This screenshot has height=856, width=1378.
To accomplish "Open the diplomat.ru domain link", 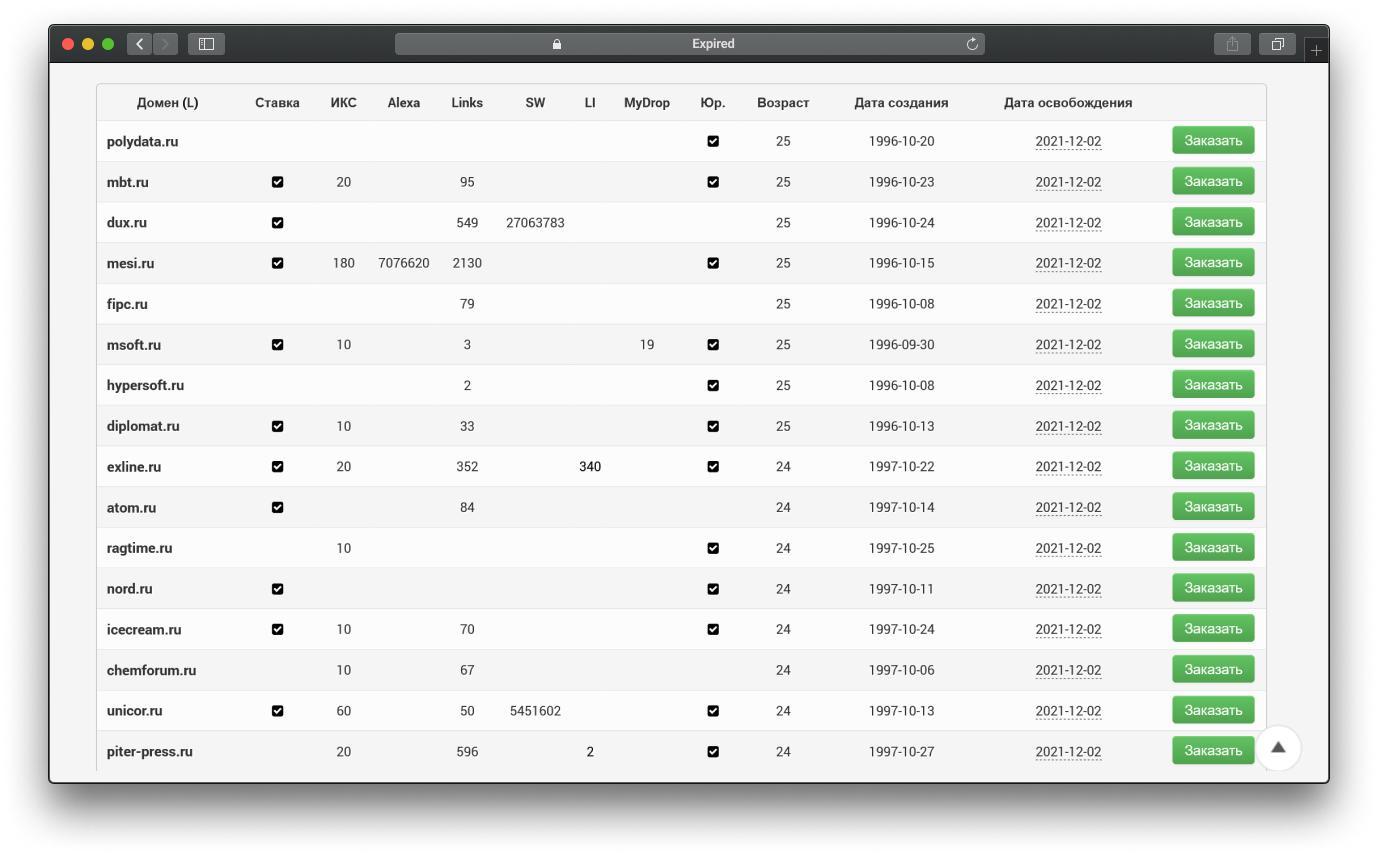I will (143, 426).
